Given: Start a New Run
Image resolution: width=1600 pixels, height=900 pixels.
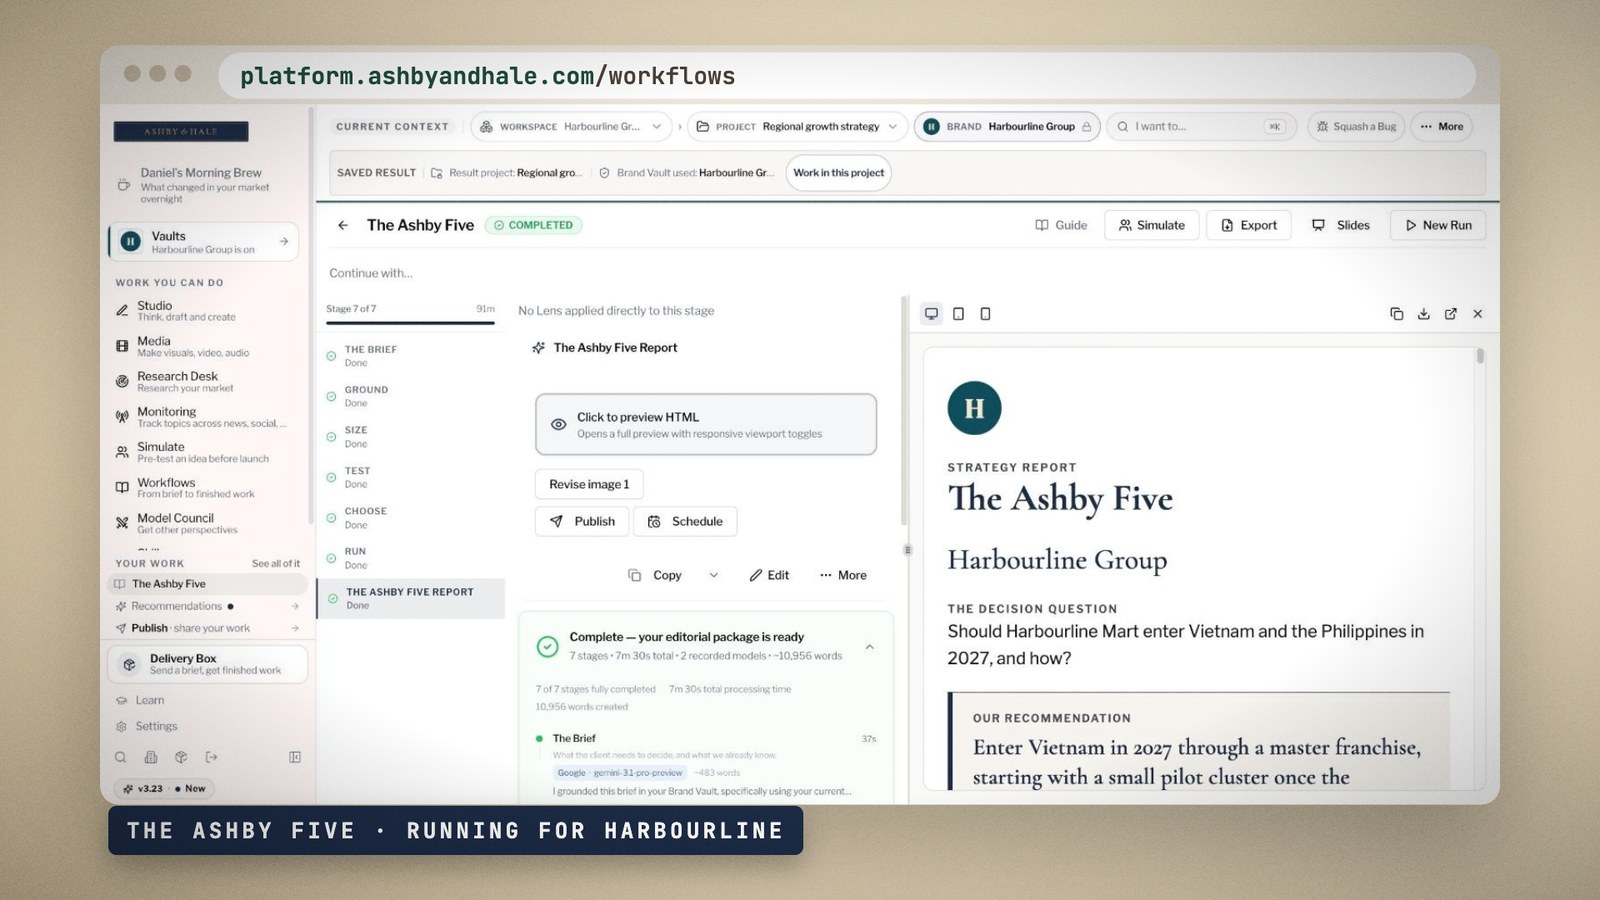Looking at the screenshot, I should tap(1438, 226).
